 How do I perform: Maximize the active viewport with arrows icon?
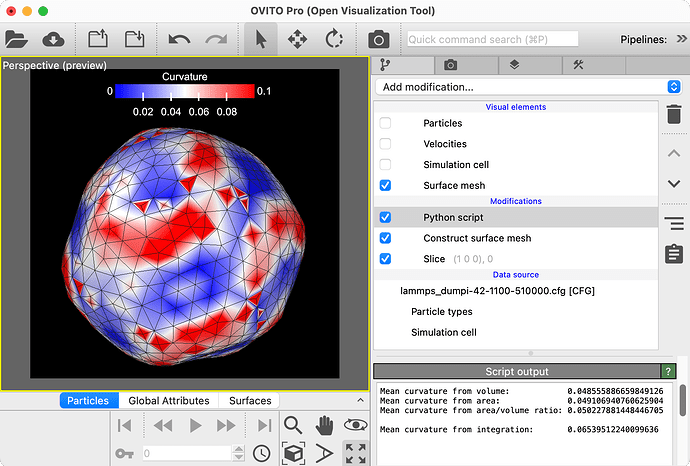tap(356, 453)
